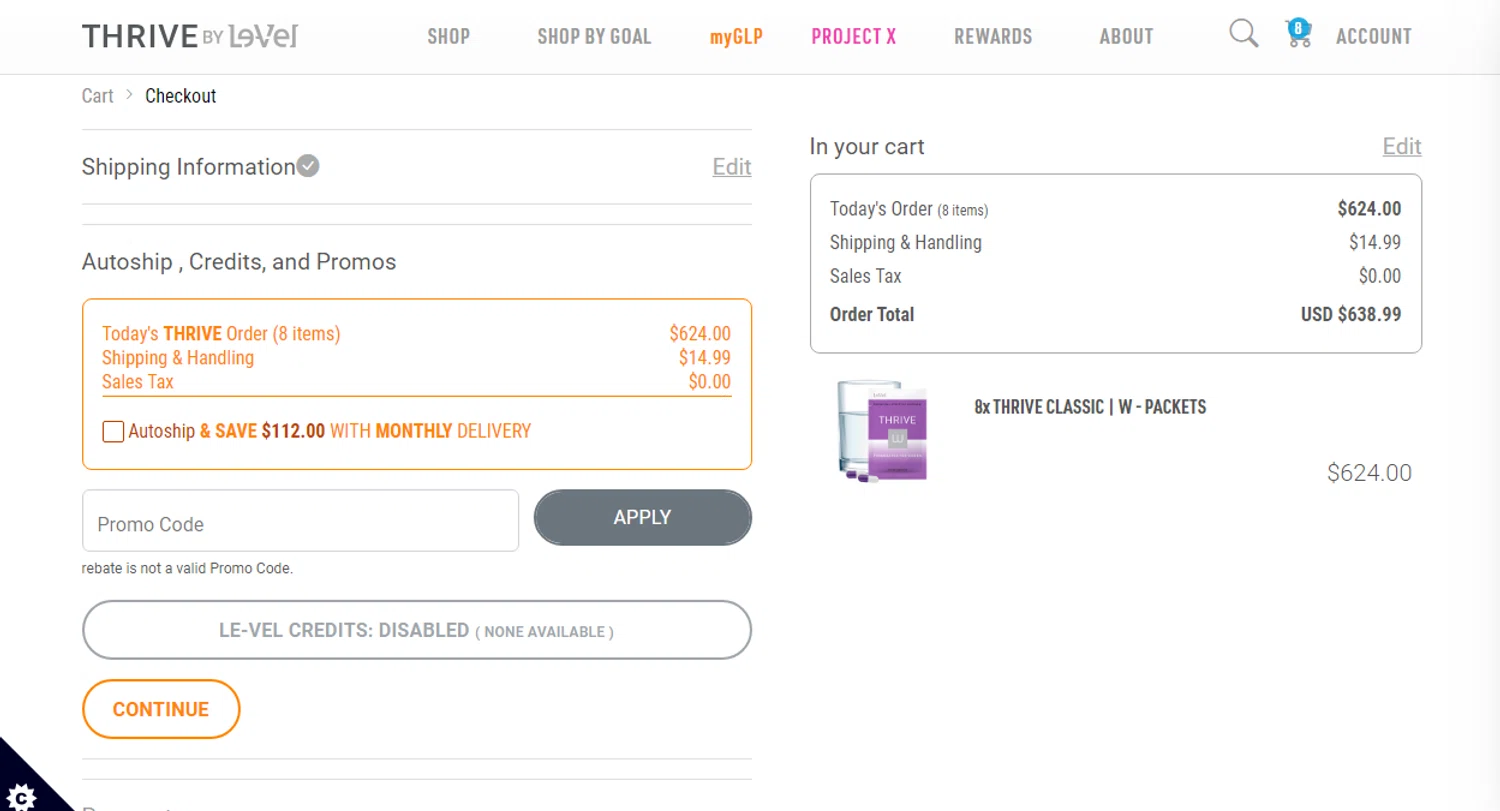Open the shopping cart icon
The image size is (1500, 811).
coord(1298,35)
